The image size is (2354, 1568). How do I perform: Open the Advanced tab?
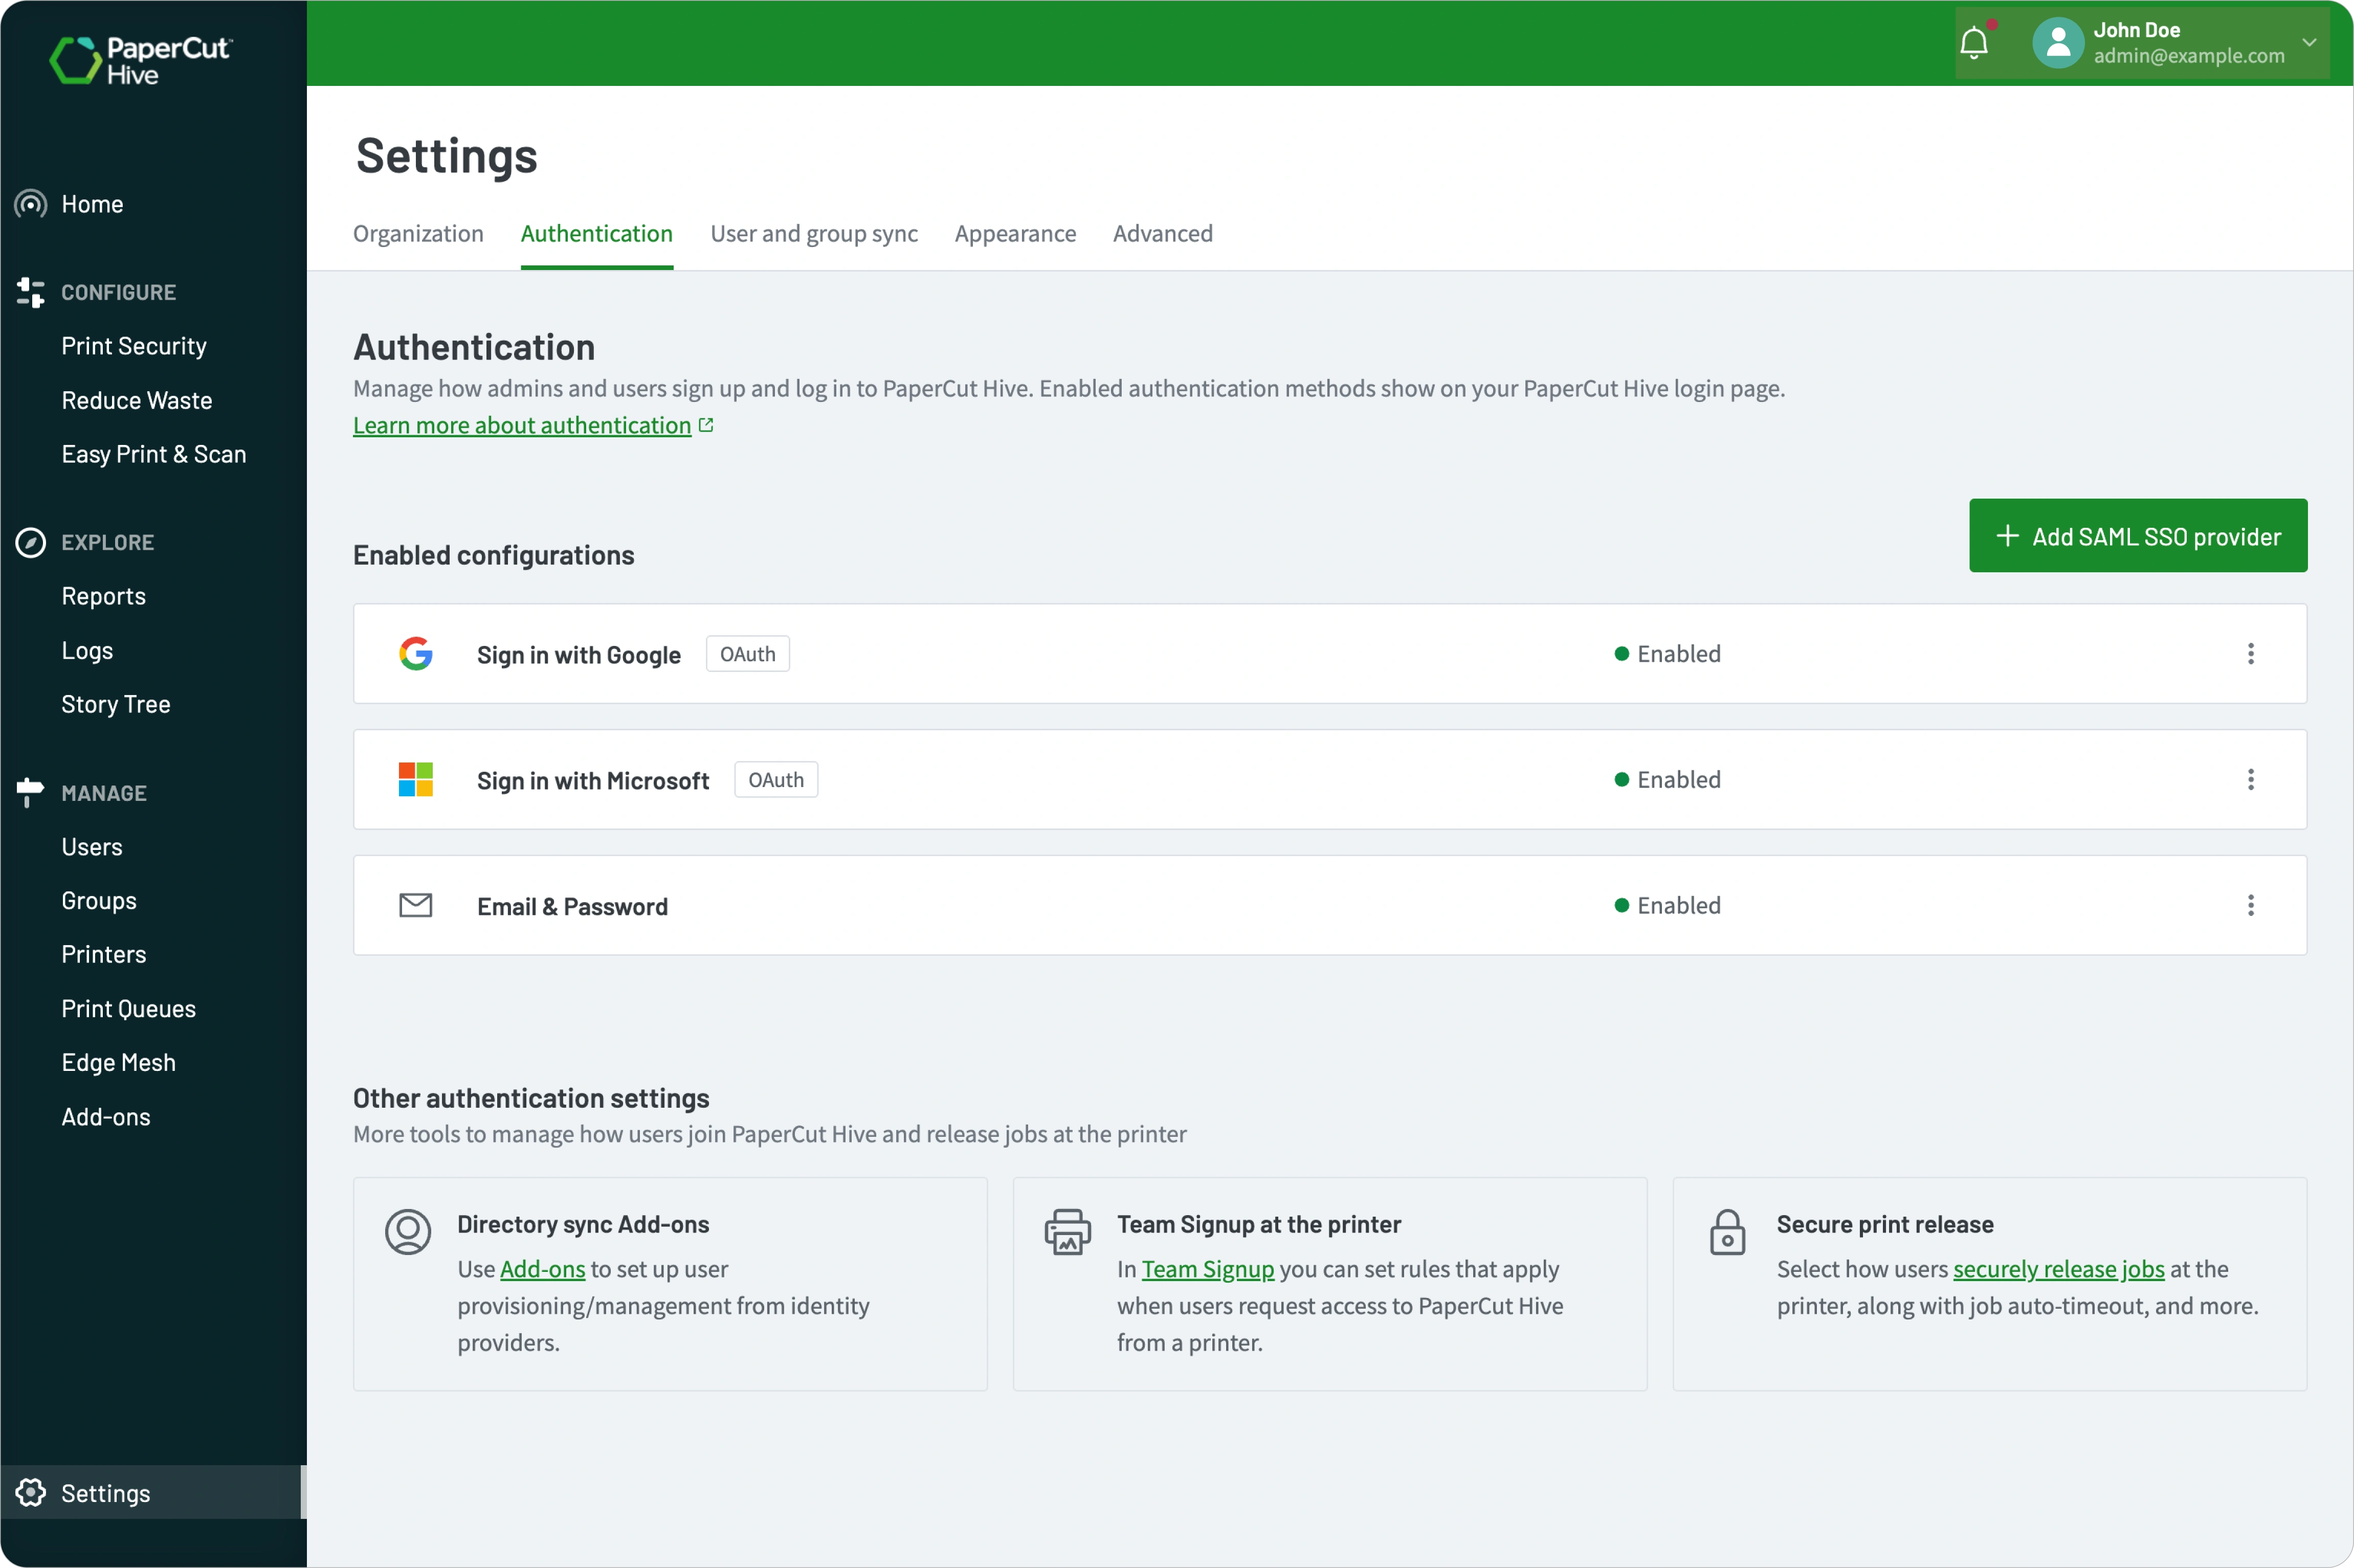(1163, 234)
